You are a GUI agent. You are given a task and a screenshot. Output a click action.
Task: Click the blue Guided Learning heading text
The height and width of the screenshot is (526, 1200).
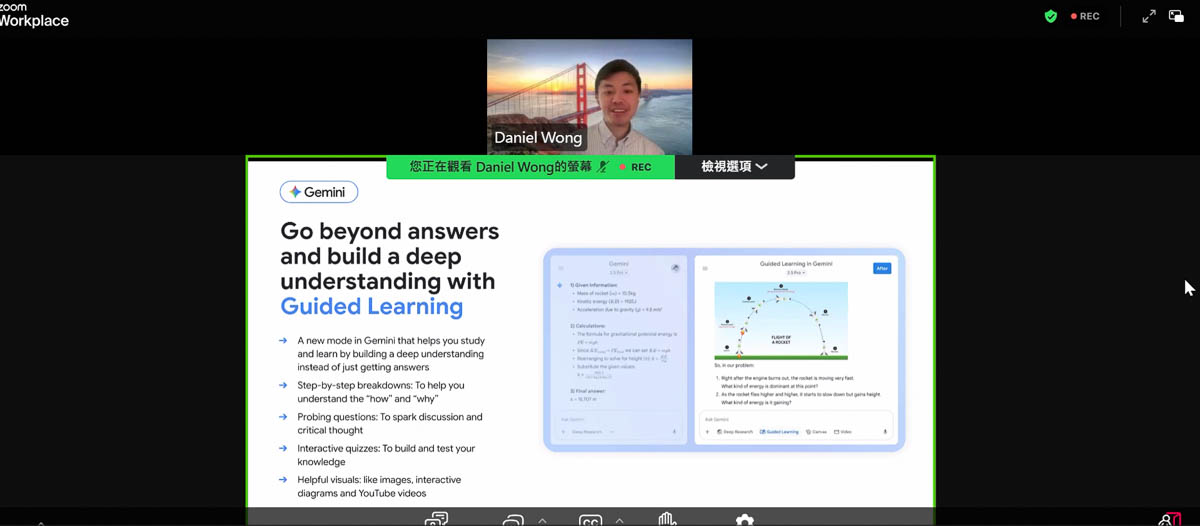372,306
